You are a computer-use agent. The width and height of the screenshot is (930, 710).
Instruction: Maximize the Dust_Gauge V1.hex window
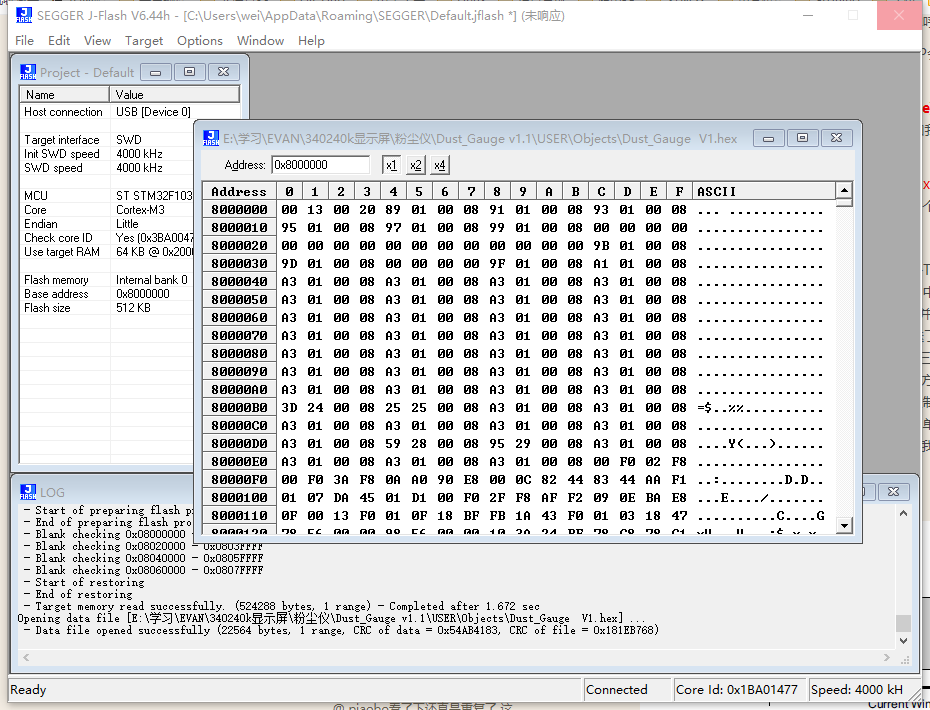pyautogui.click(x=802, y=138)
